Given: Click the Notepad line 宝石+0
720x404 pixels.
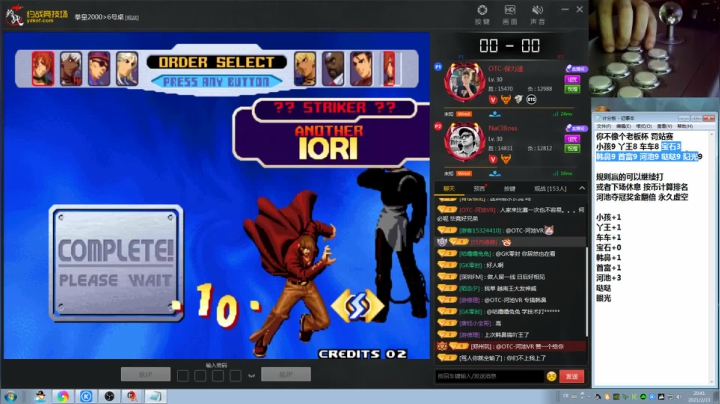Looking at the screenshot, I should point(608,247).
